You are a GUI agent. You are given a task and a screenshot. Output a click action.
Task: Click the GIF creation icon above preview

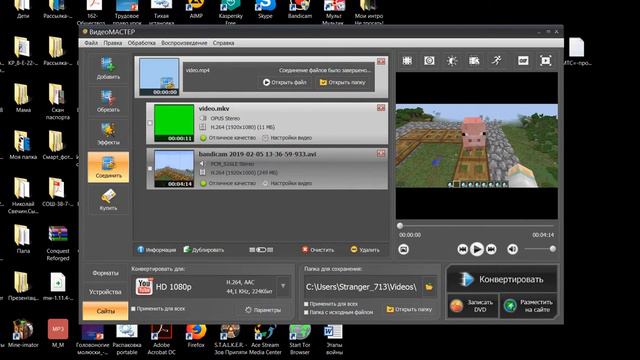pos(523,61)
